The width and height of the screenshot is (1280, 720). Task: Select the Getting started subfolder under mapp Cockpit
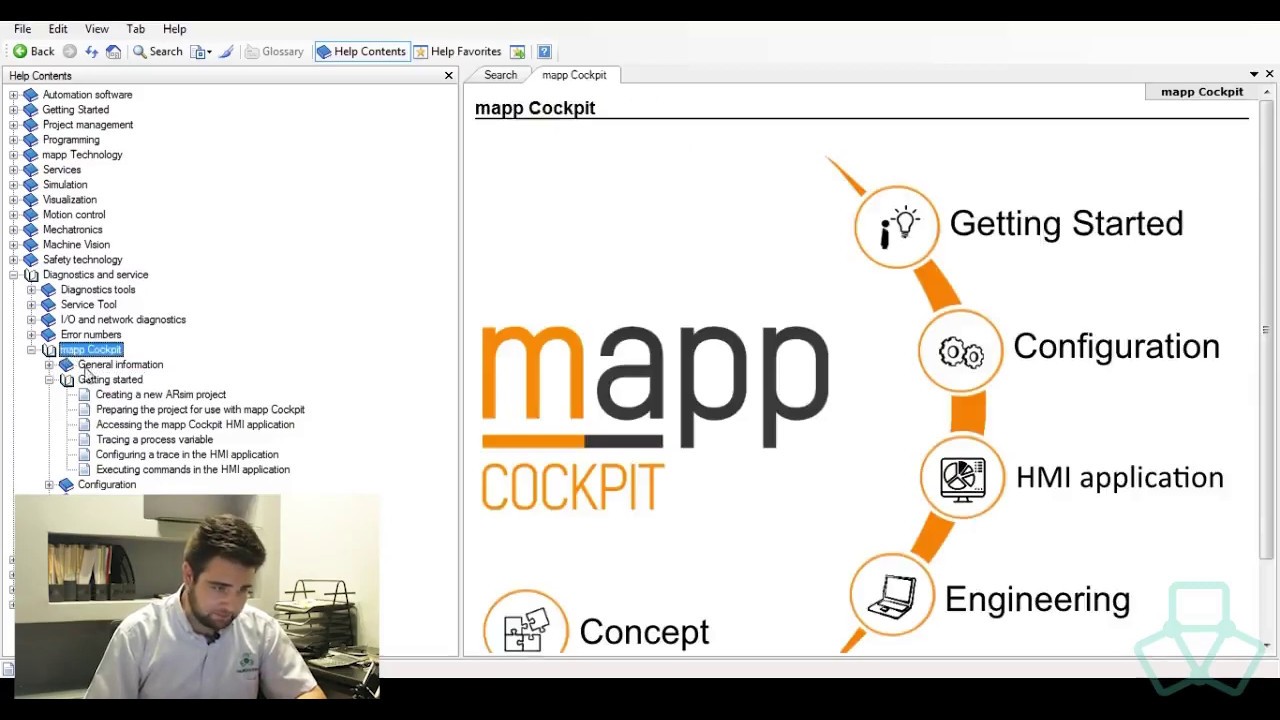tap(110, 380)
